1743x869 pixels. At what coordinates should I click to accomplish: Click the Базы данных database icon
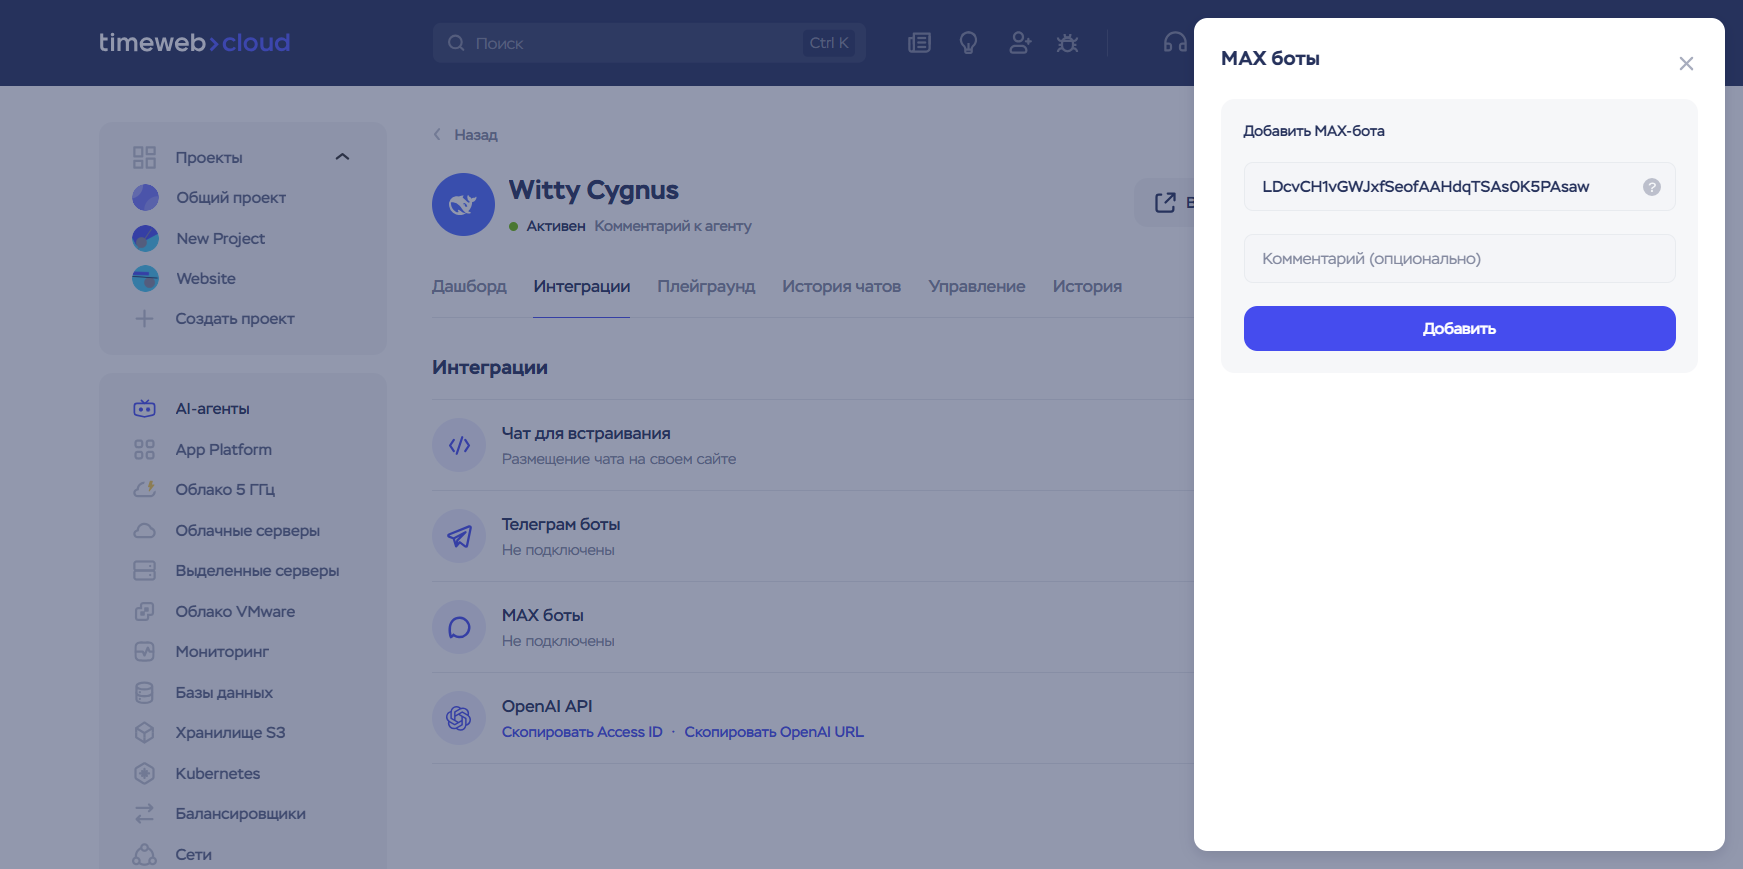coord(145,693)
